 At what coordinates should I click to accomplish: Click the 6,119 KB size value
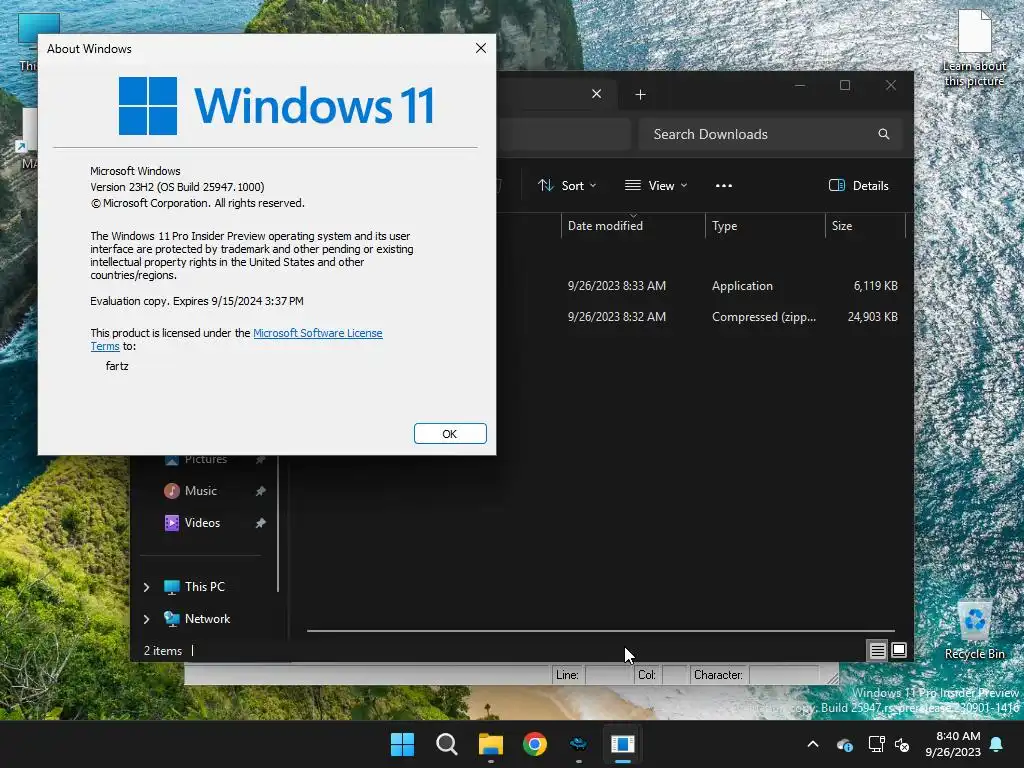[875, 286]
